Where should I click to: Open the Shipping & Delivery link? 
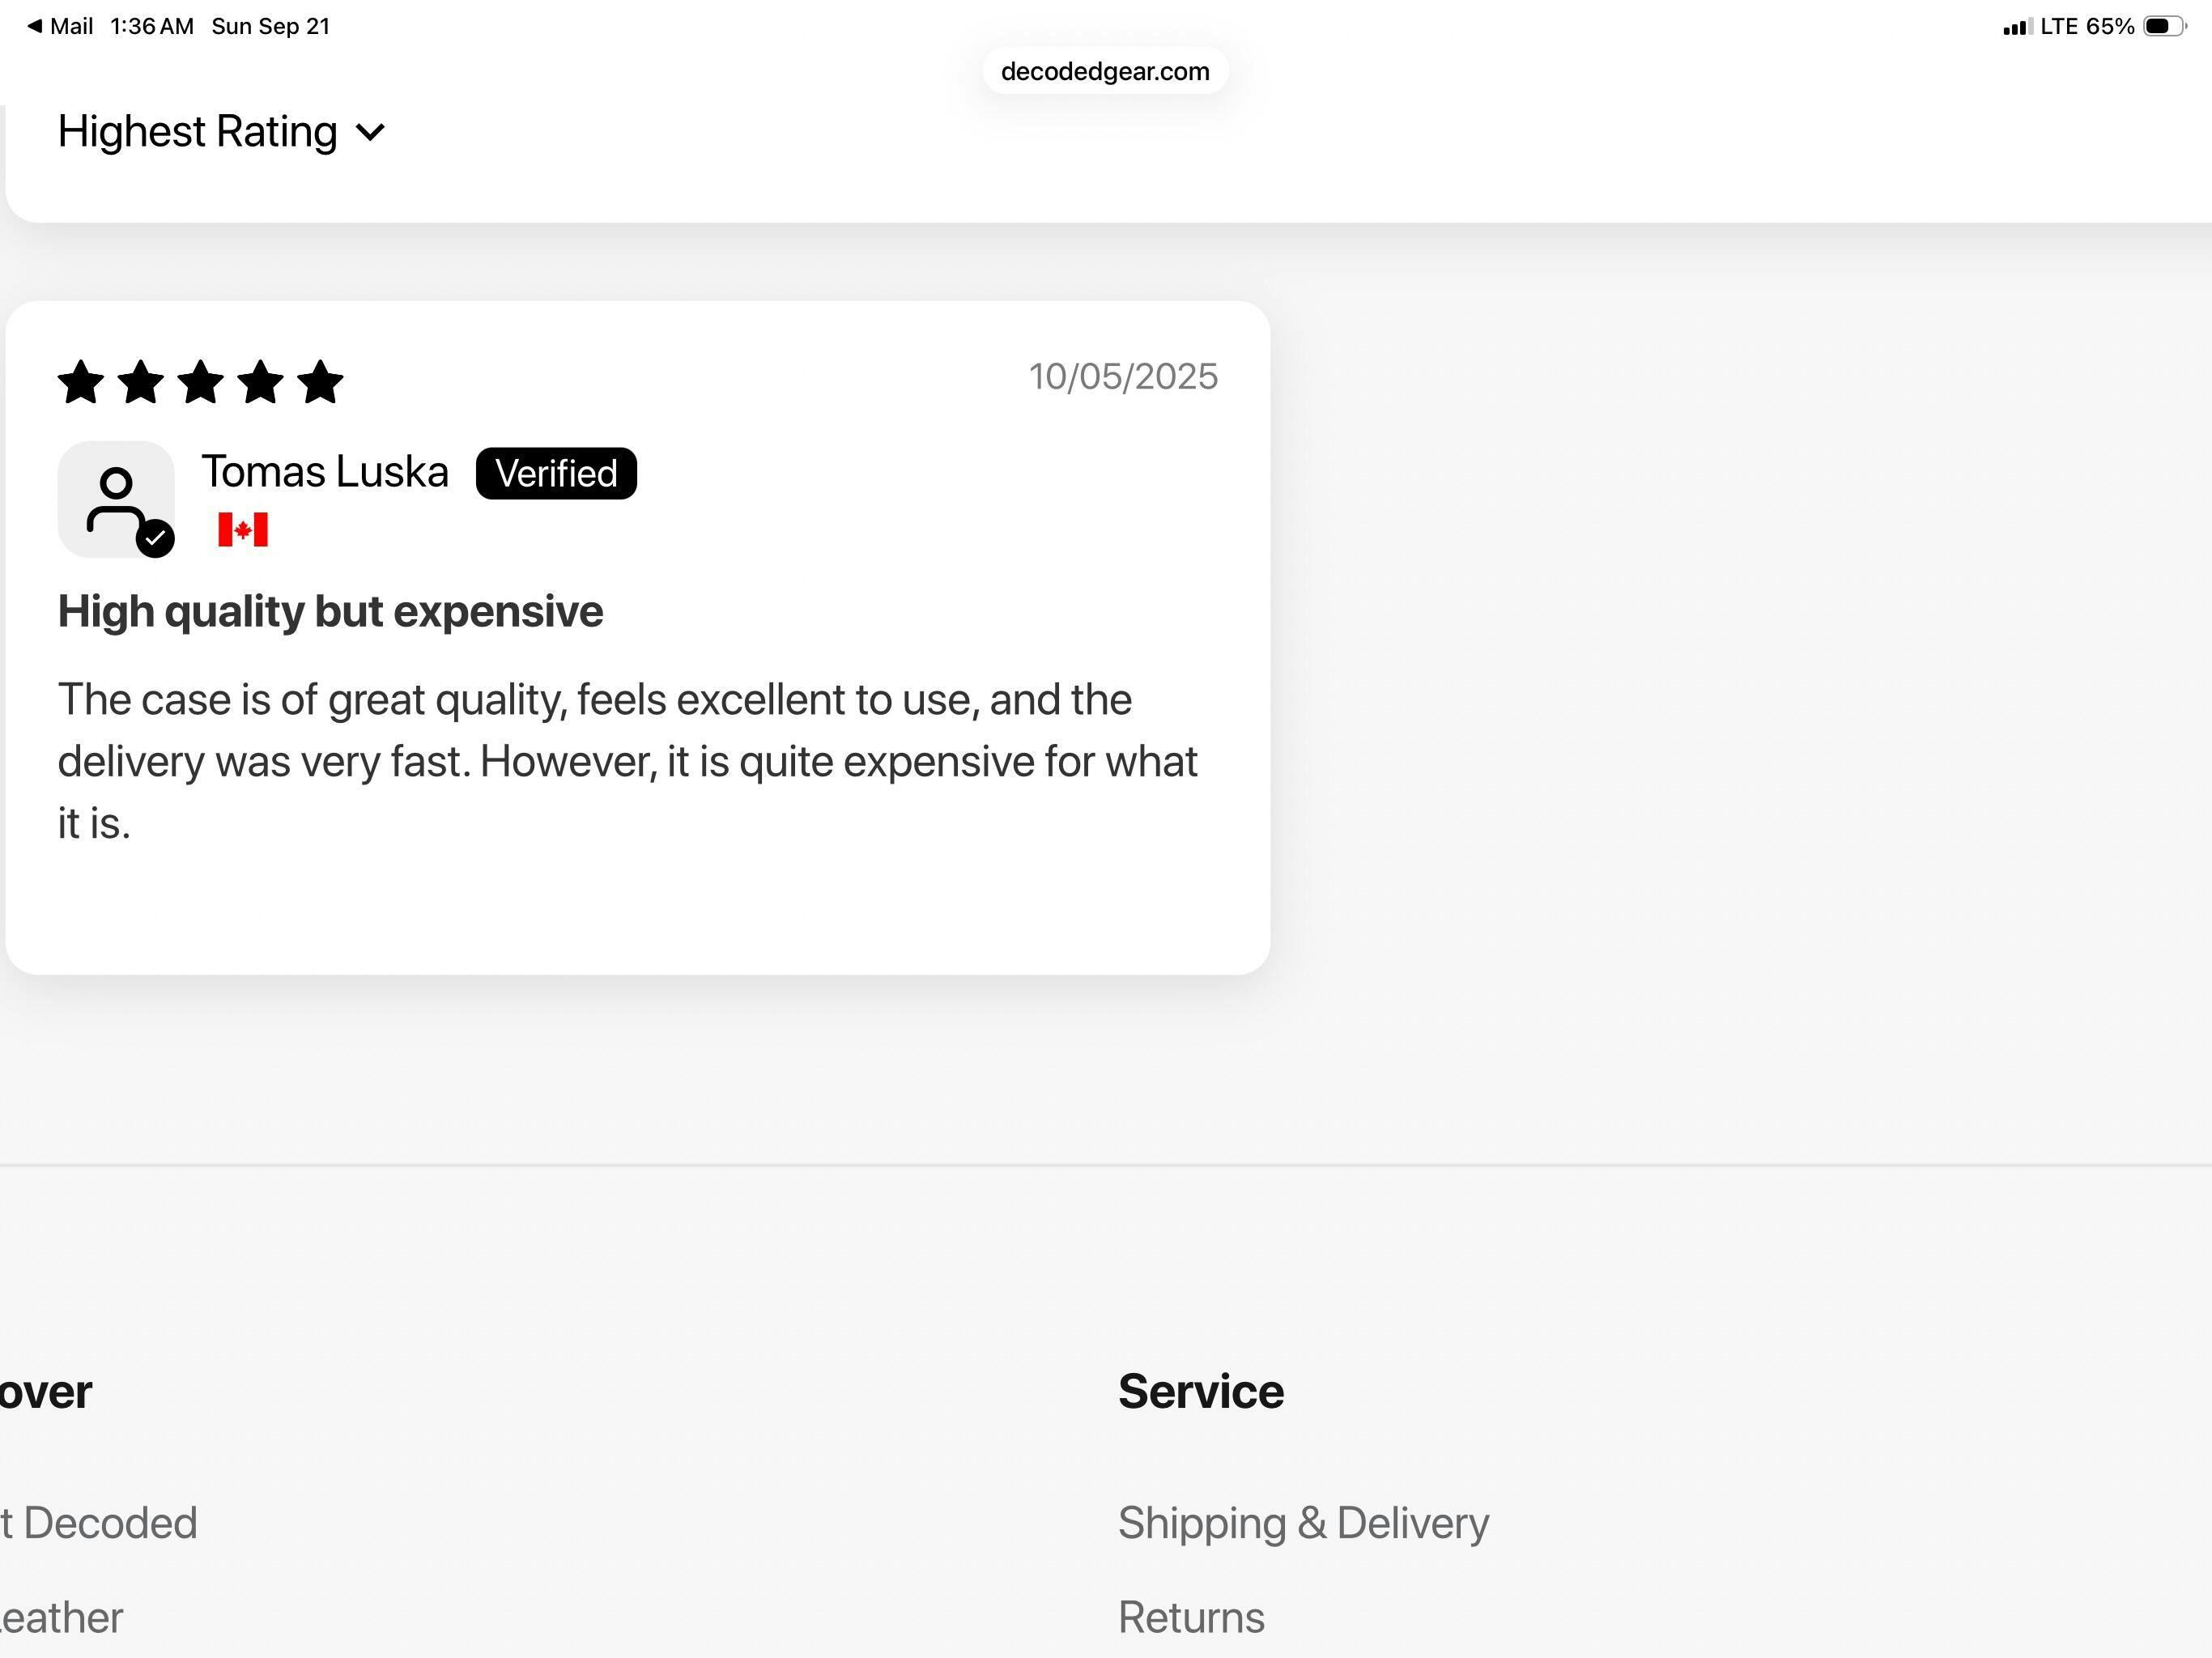point(1303,1523)
